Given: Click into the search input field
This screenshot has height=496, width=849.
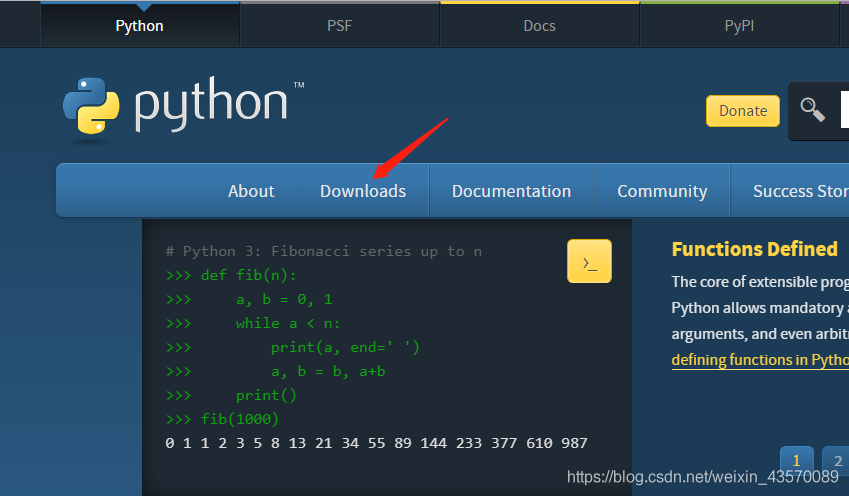Looking at the screenshot, I should click(x=845, y=110).
